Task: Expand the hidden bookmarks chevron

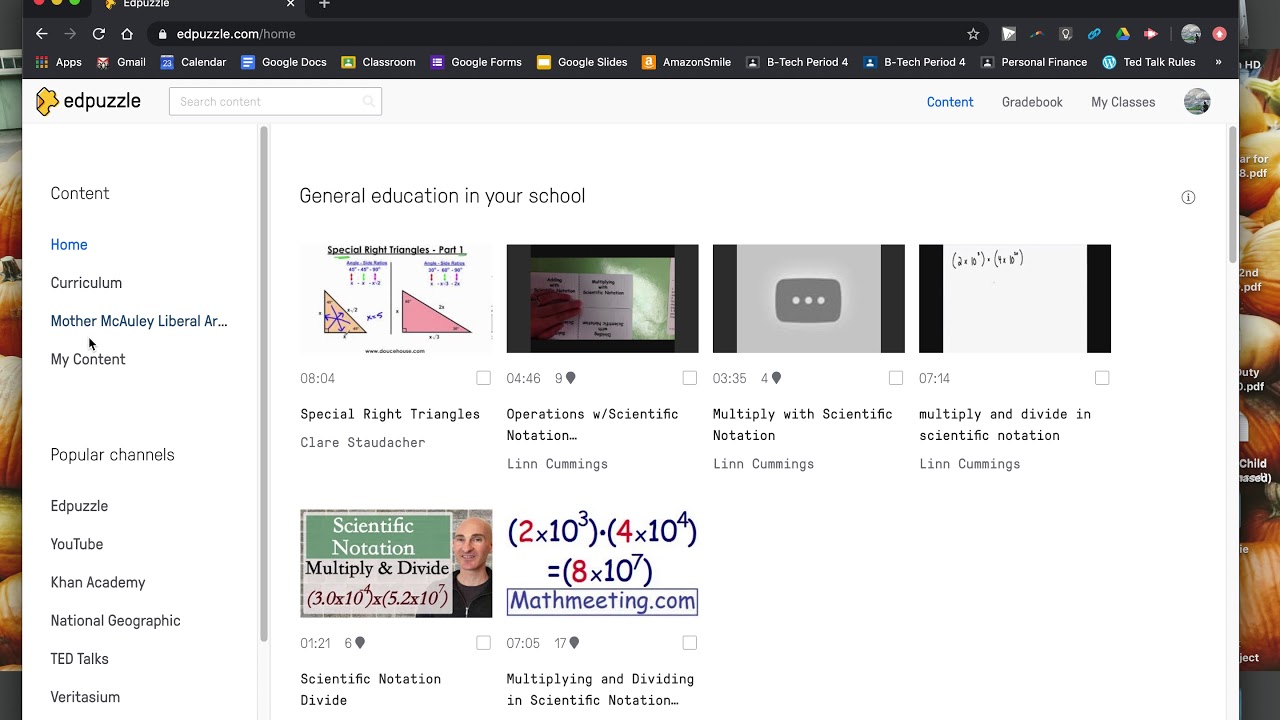Action: point(1218,62)
